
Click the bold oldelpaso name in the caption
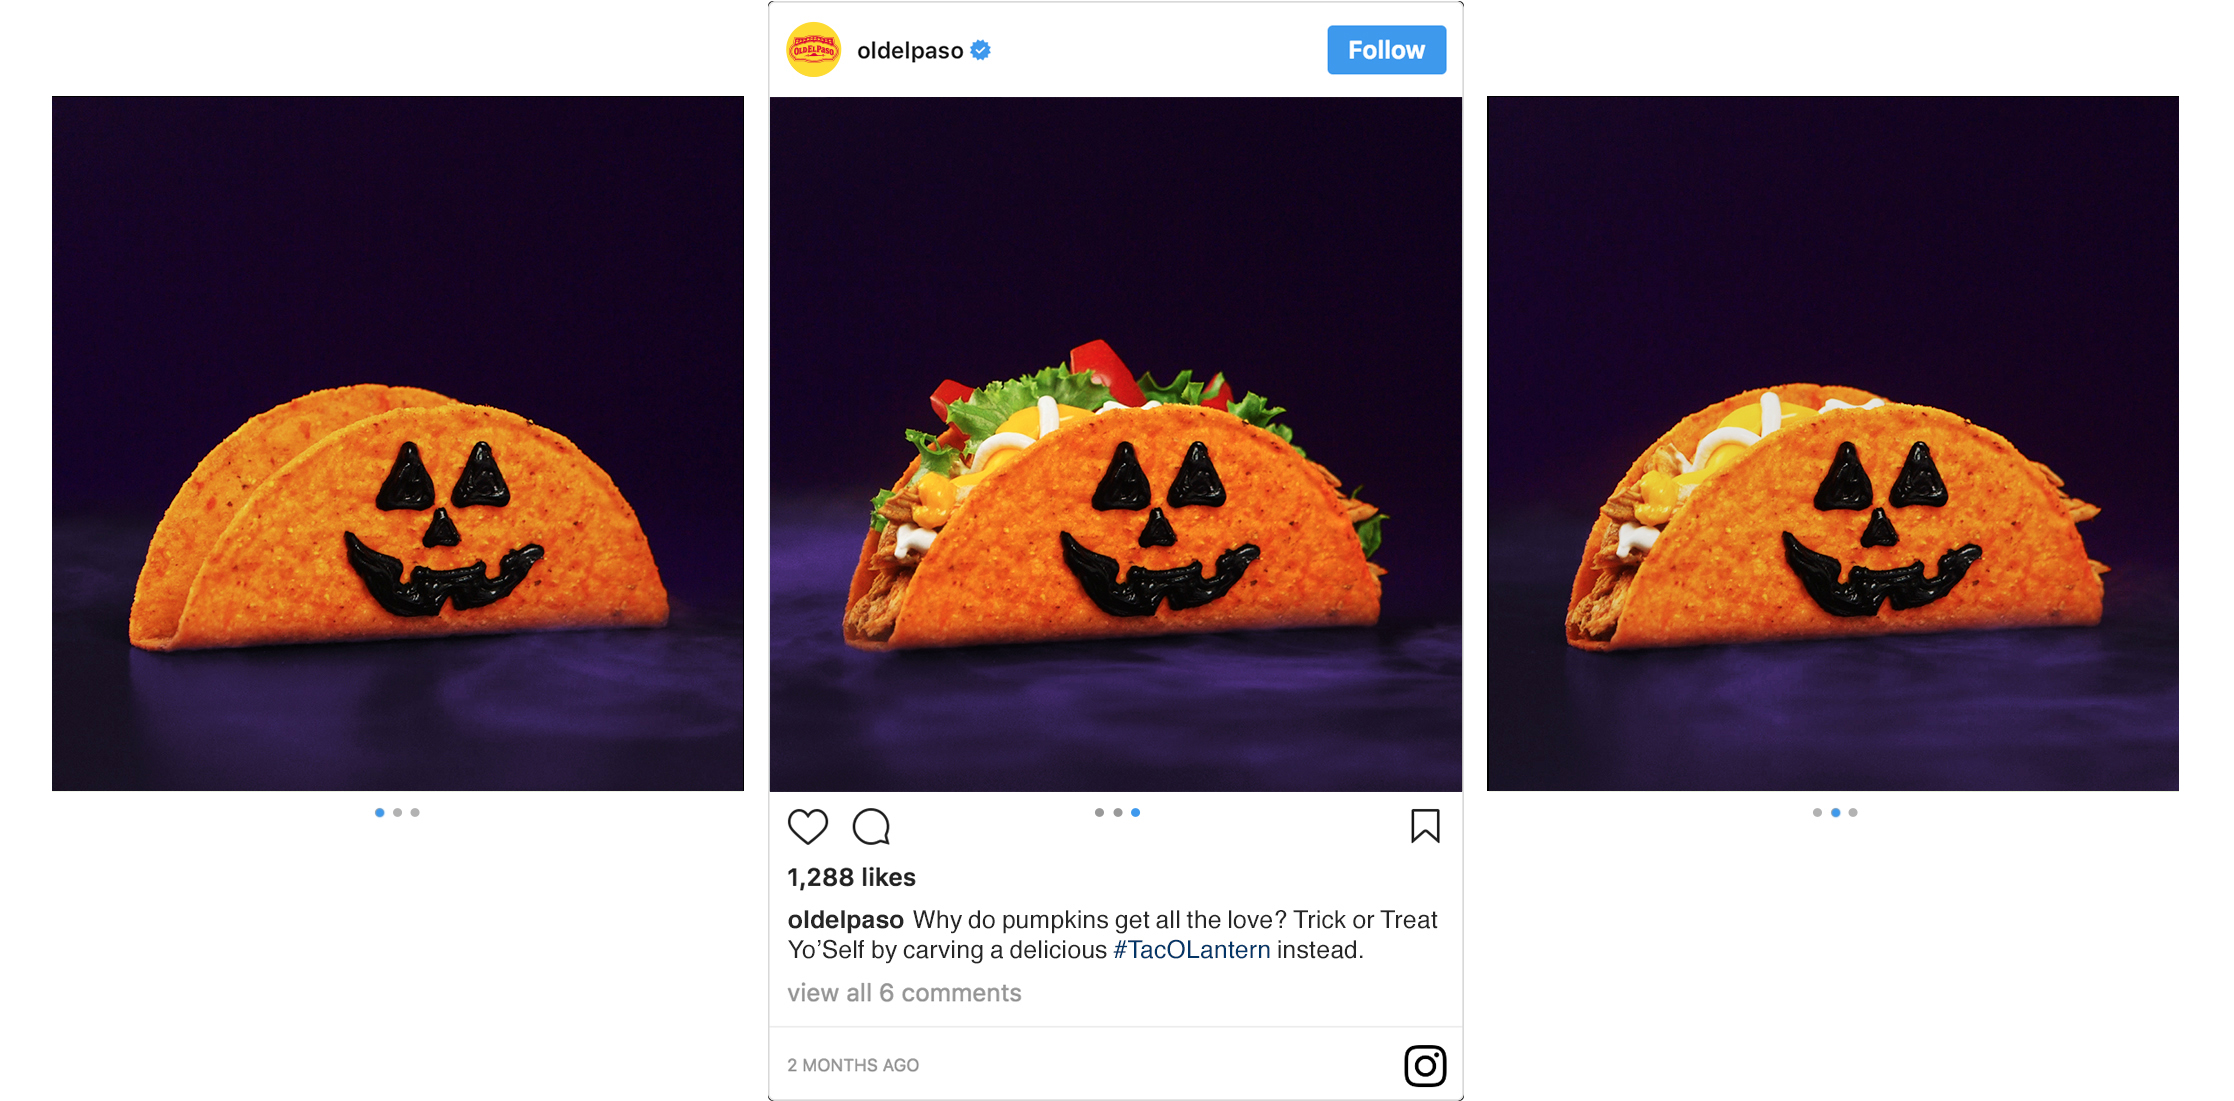point(845,920)
